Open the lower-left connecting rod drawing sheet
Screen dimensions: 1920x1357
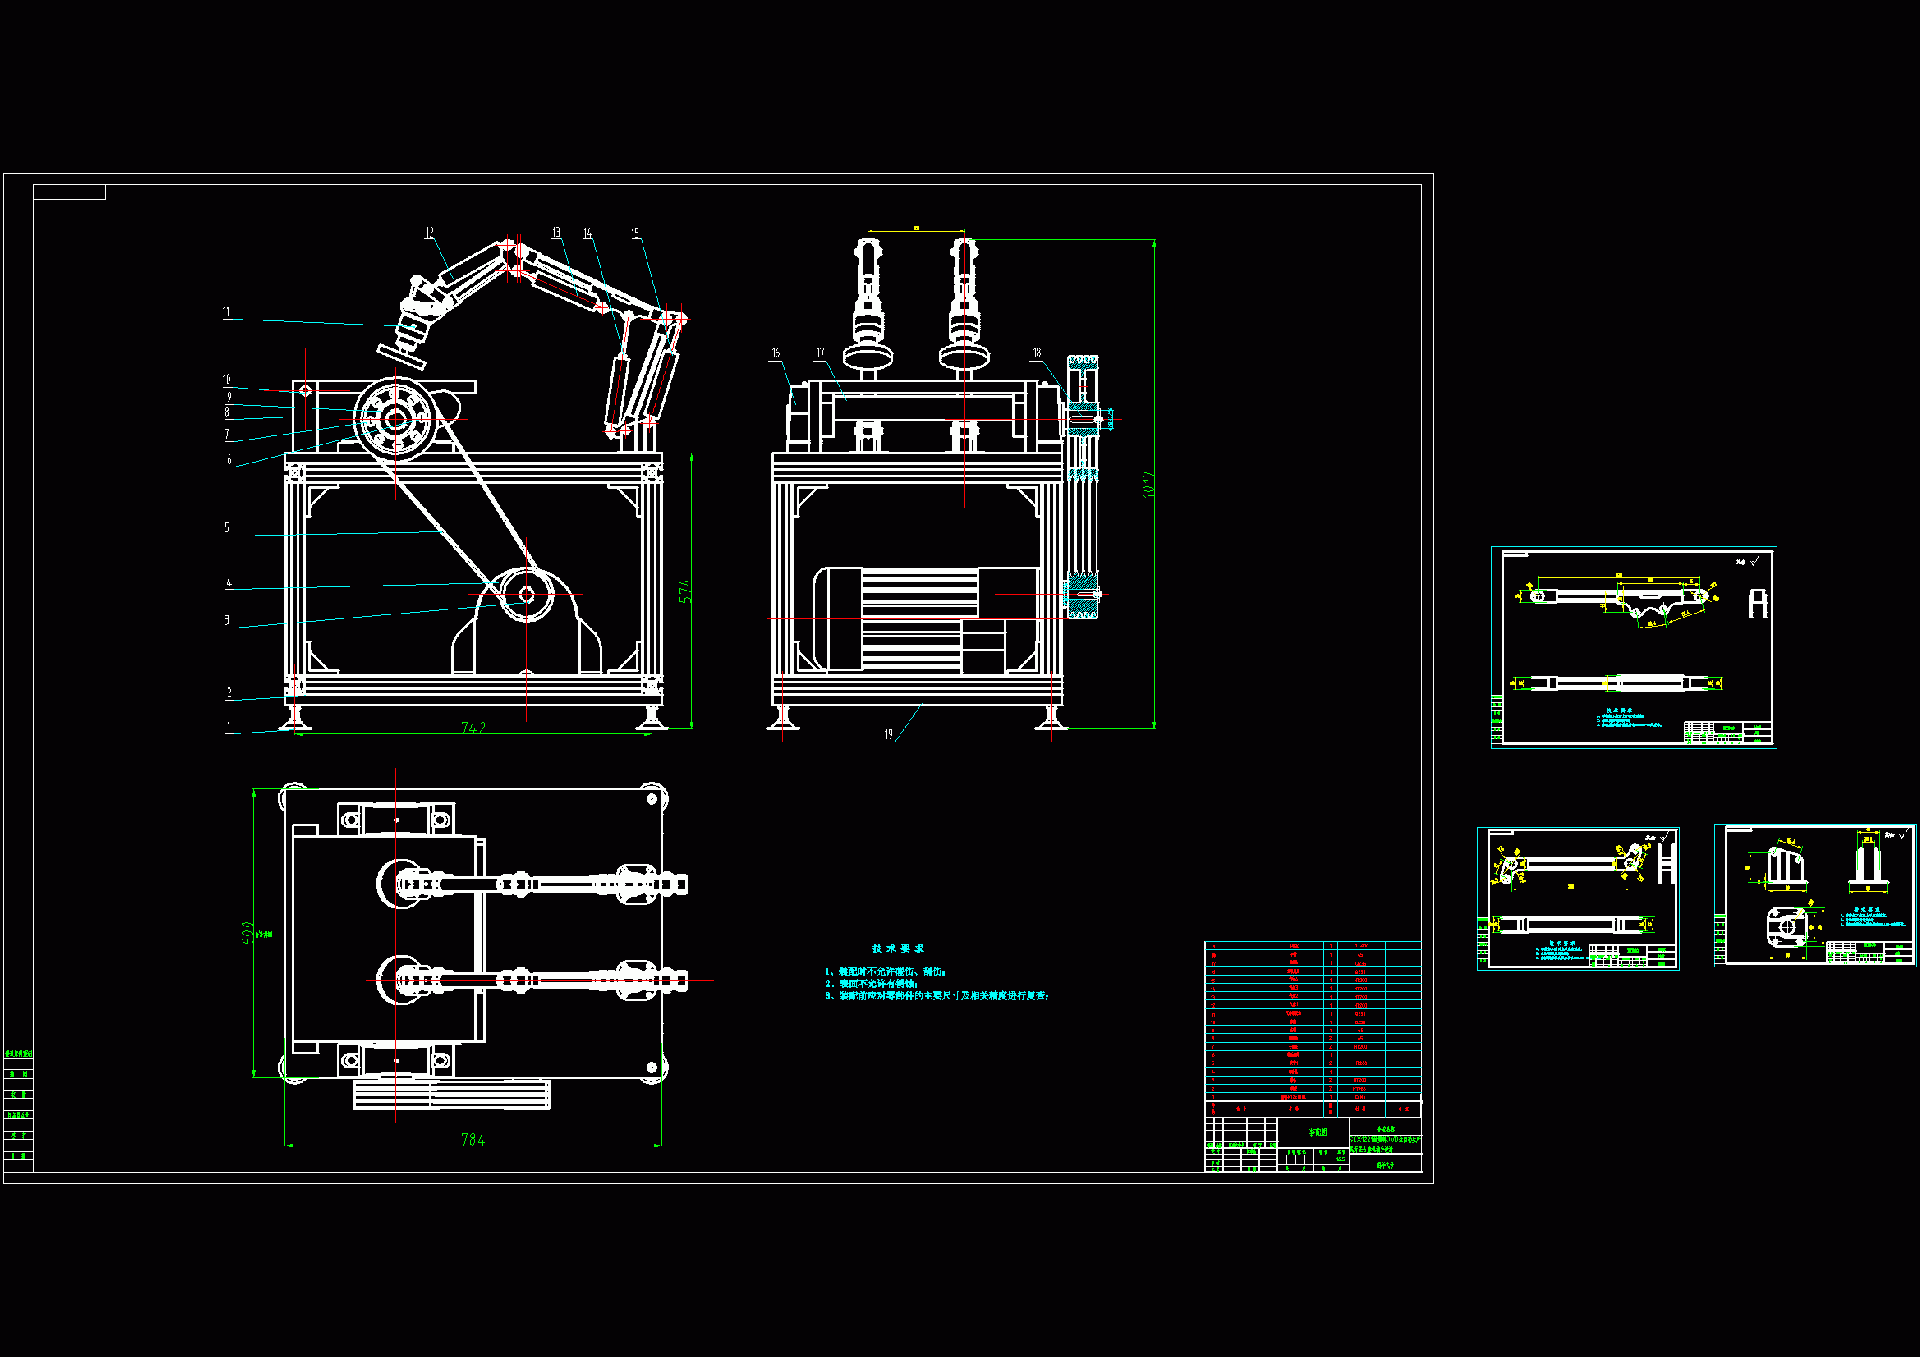[1578, 898]
